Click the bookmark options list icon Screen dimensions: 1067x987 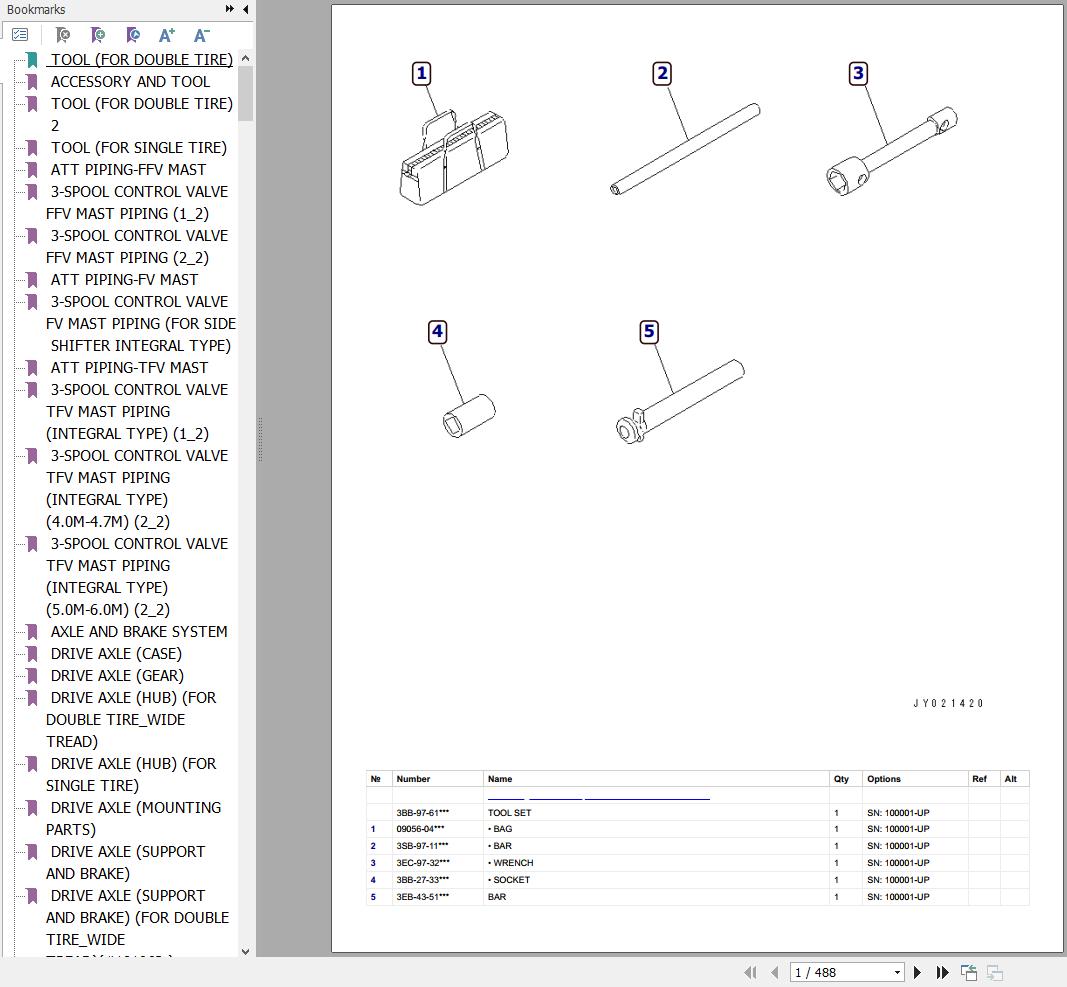click(x=20, y=35)
